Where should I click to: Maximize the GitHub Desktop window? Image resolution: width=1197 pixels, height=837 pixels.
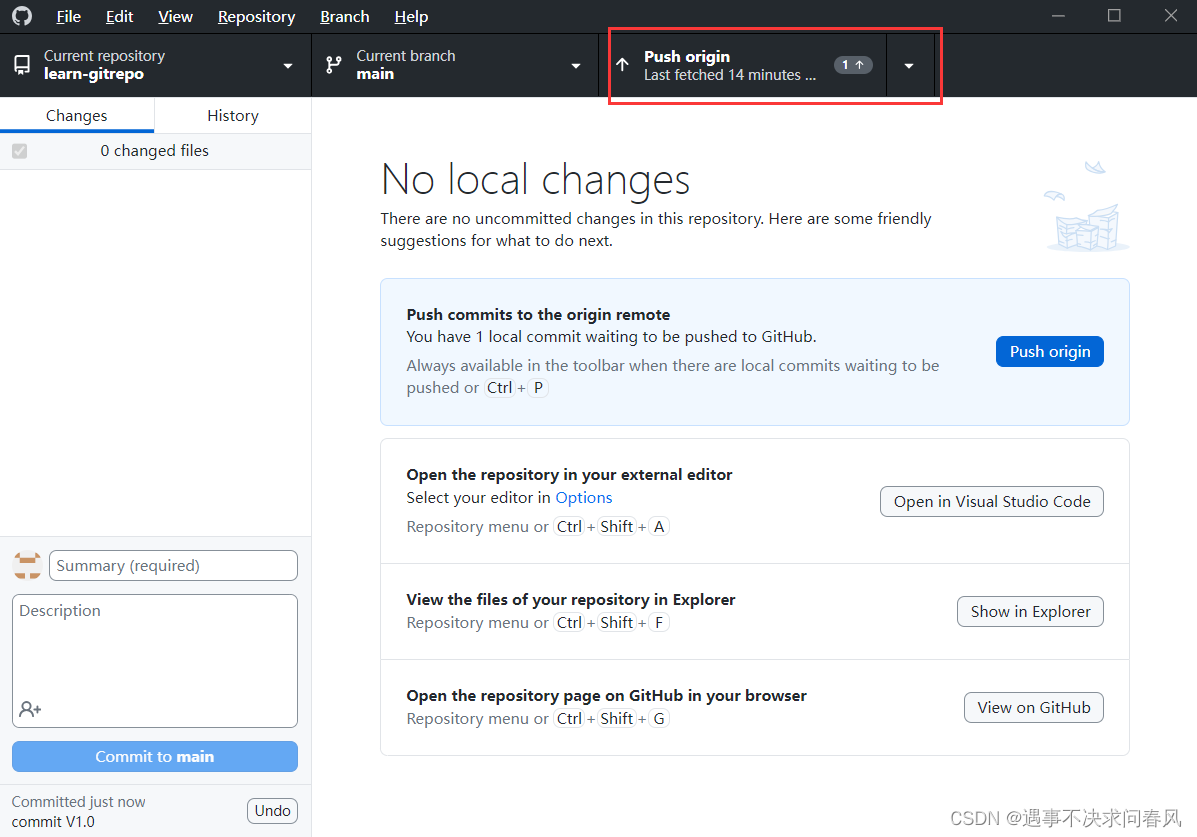(1115, 16)
